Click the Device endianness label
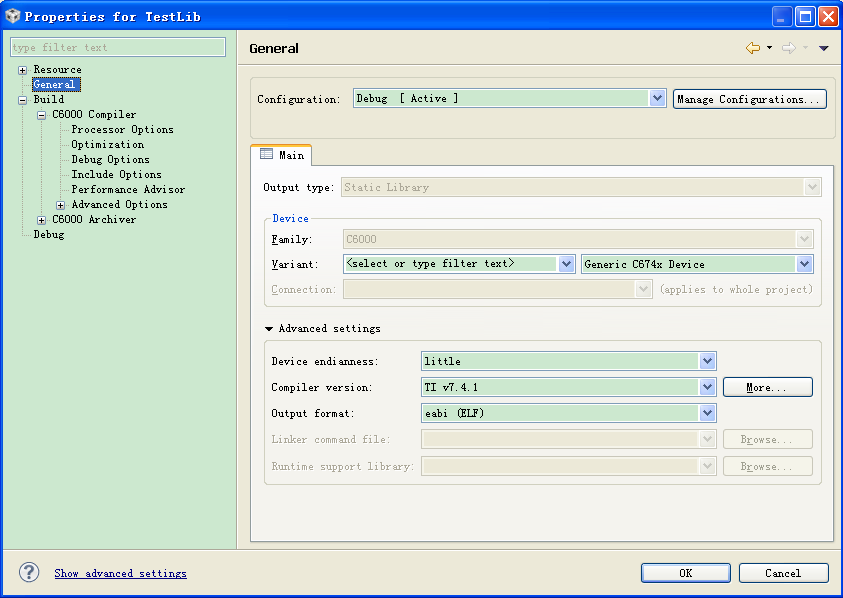The height and width of the screenshot is (598, 843). [325, 361]
